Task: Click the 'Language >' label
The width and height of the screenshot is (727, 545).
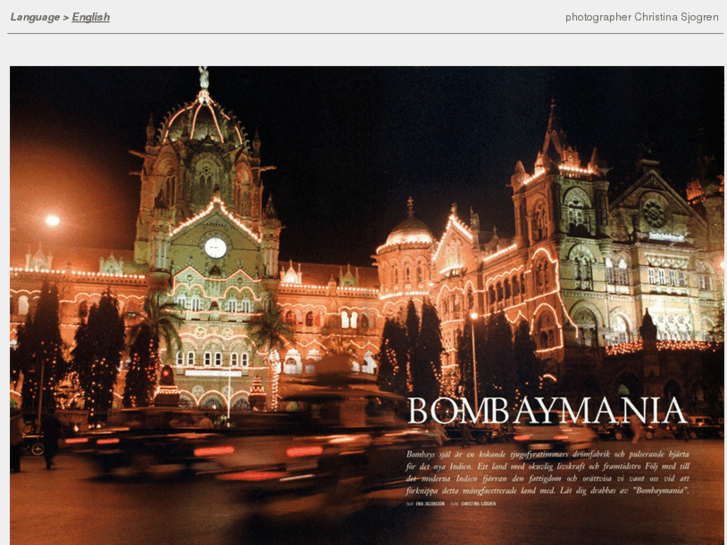Action: point(40,17)
